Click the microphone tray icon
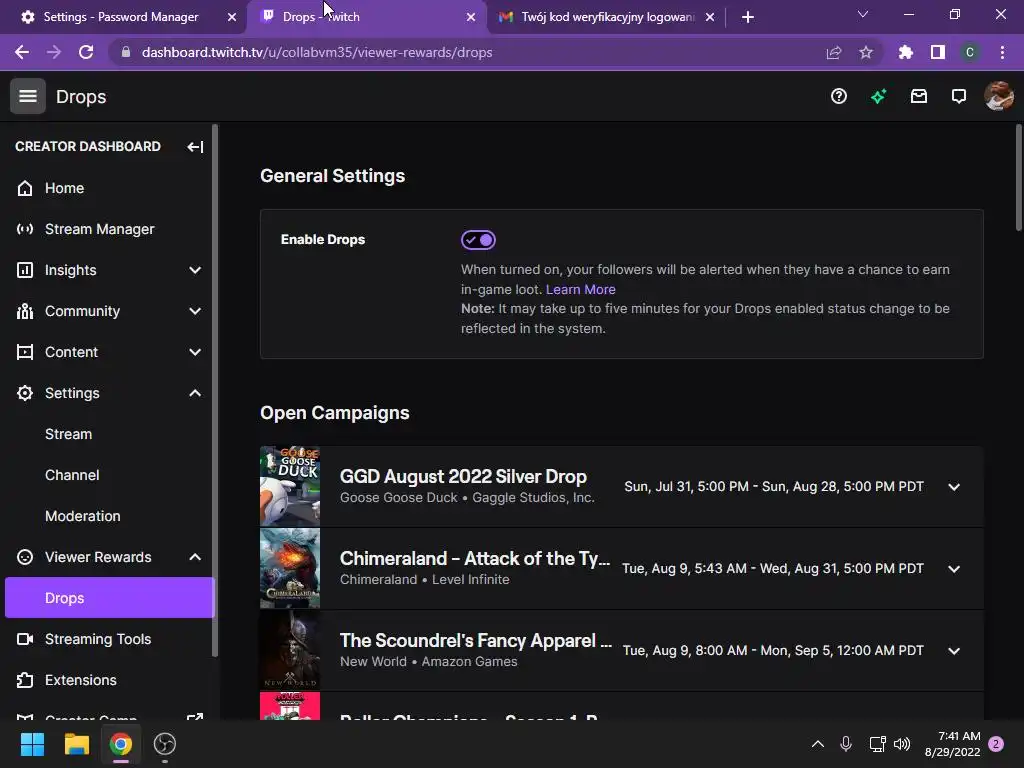 click(x=846, y=744)
